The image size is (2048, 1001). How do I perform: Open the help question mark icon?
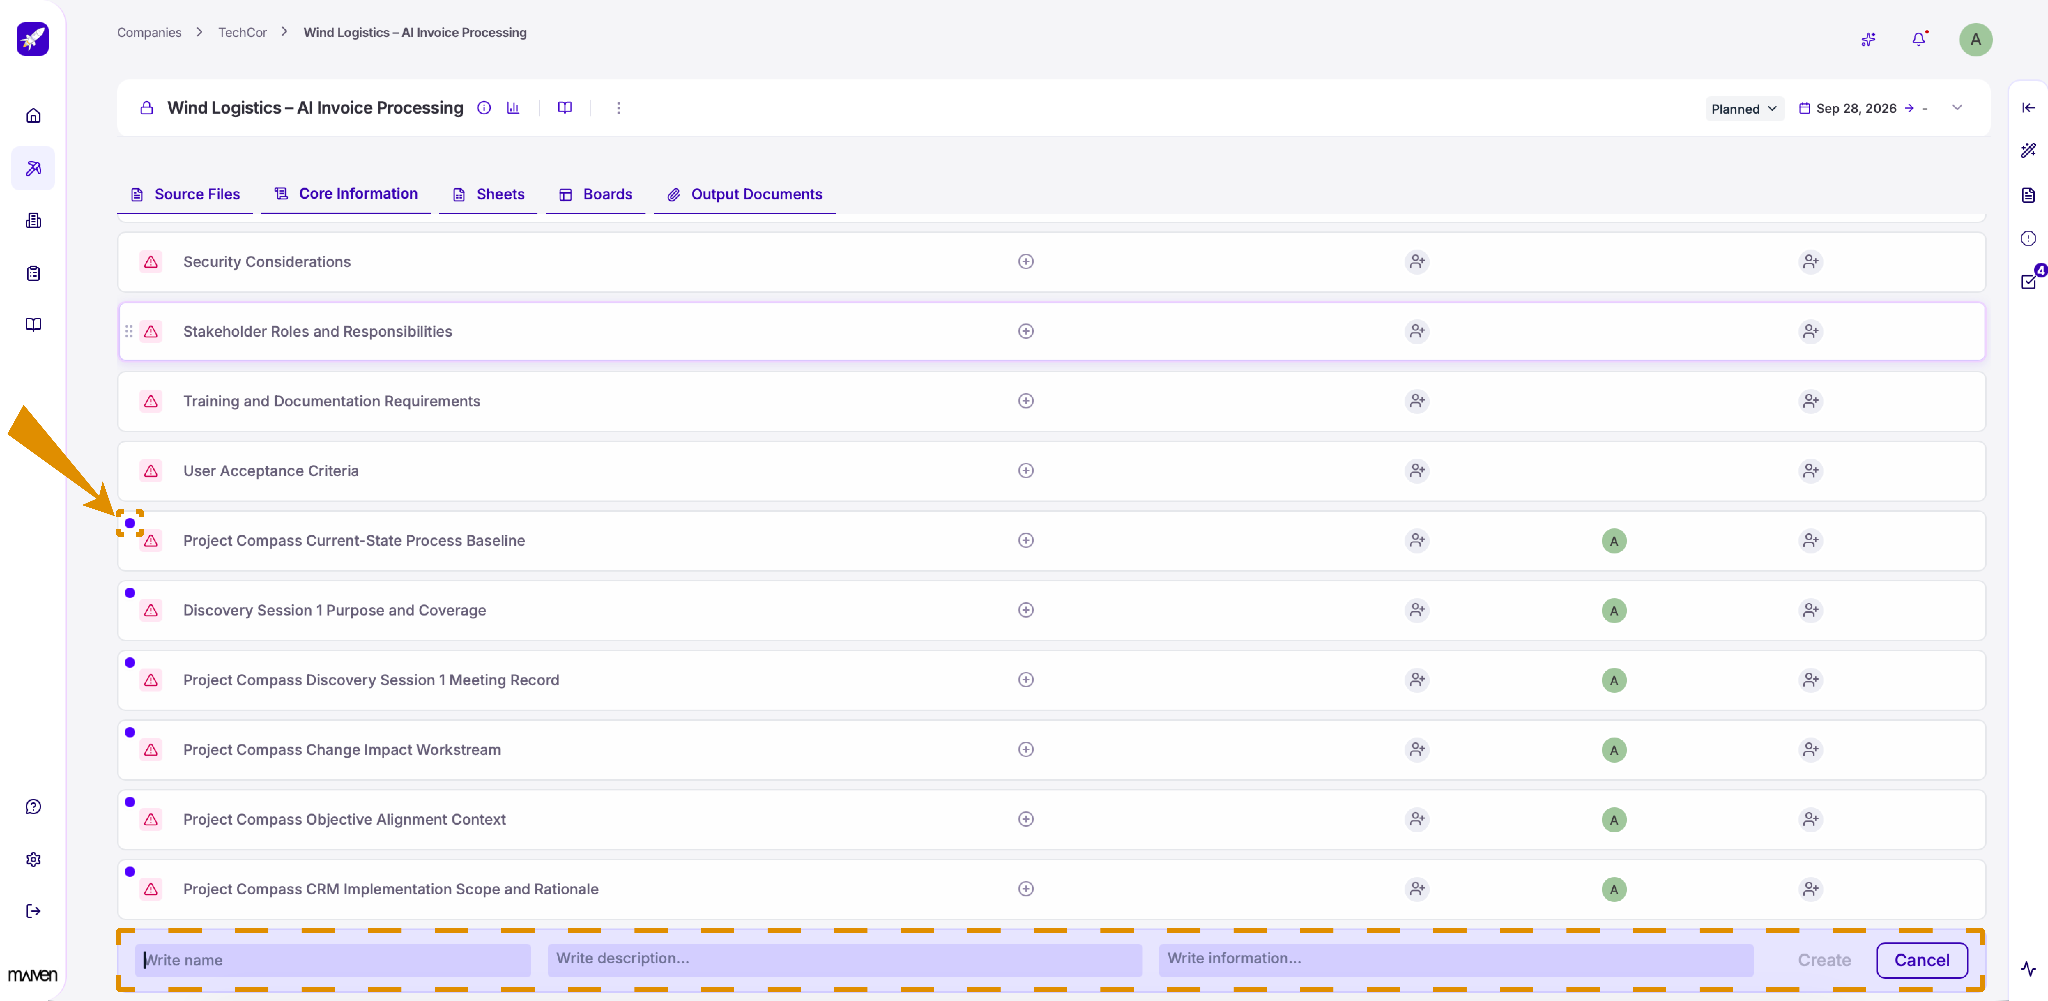pos(33,807)
